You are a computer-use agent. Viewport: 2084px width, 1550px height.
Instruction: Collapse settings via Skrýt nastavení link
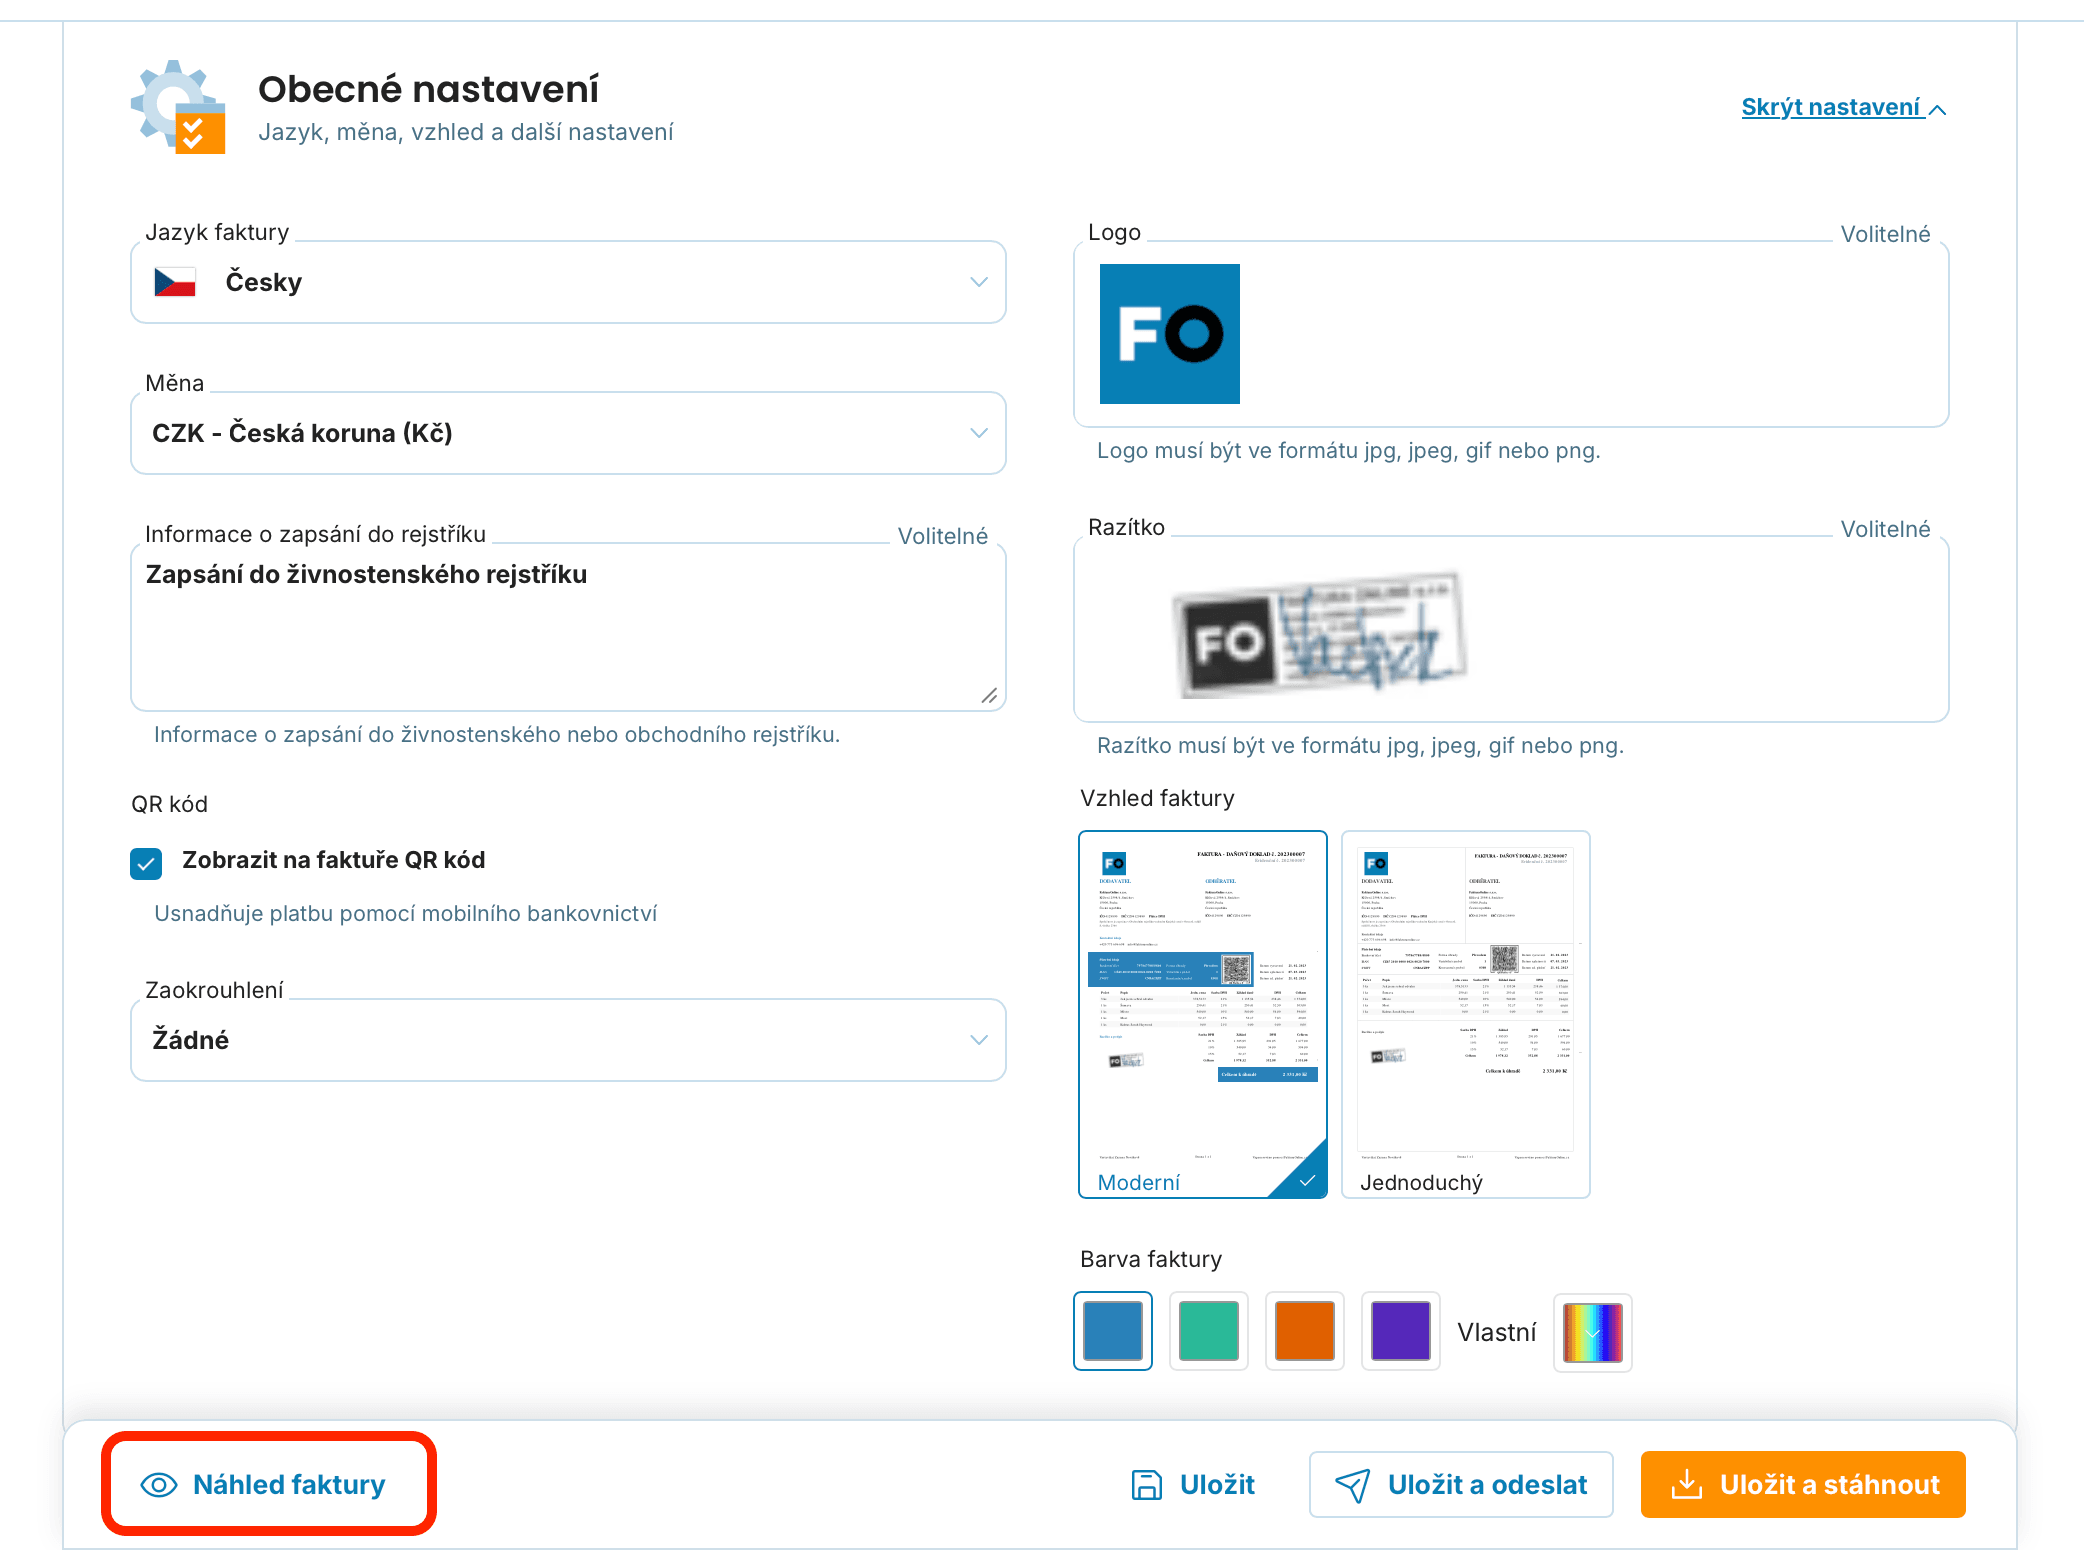click(1843, 107)
